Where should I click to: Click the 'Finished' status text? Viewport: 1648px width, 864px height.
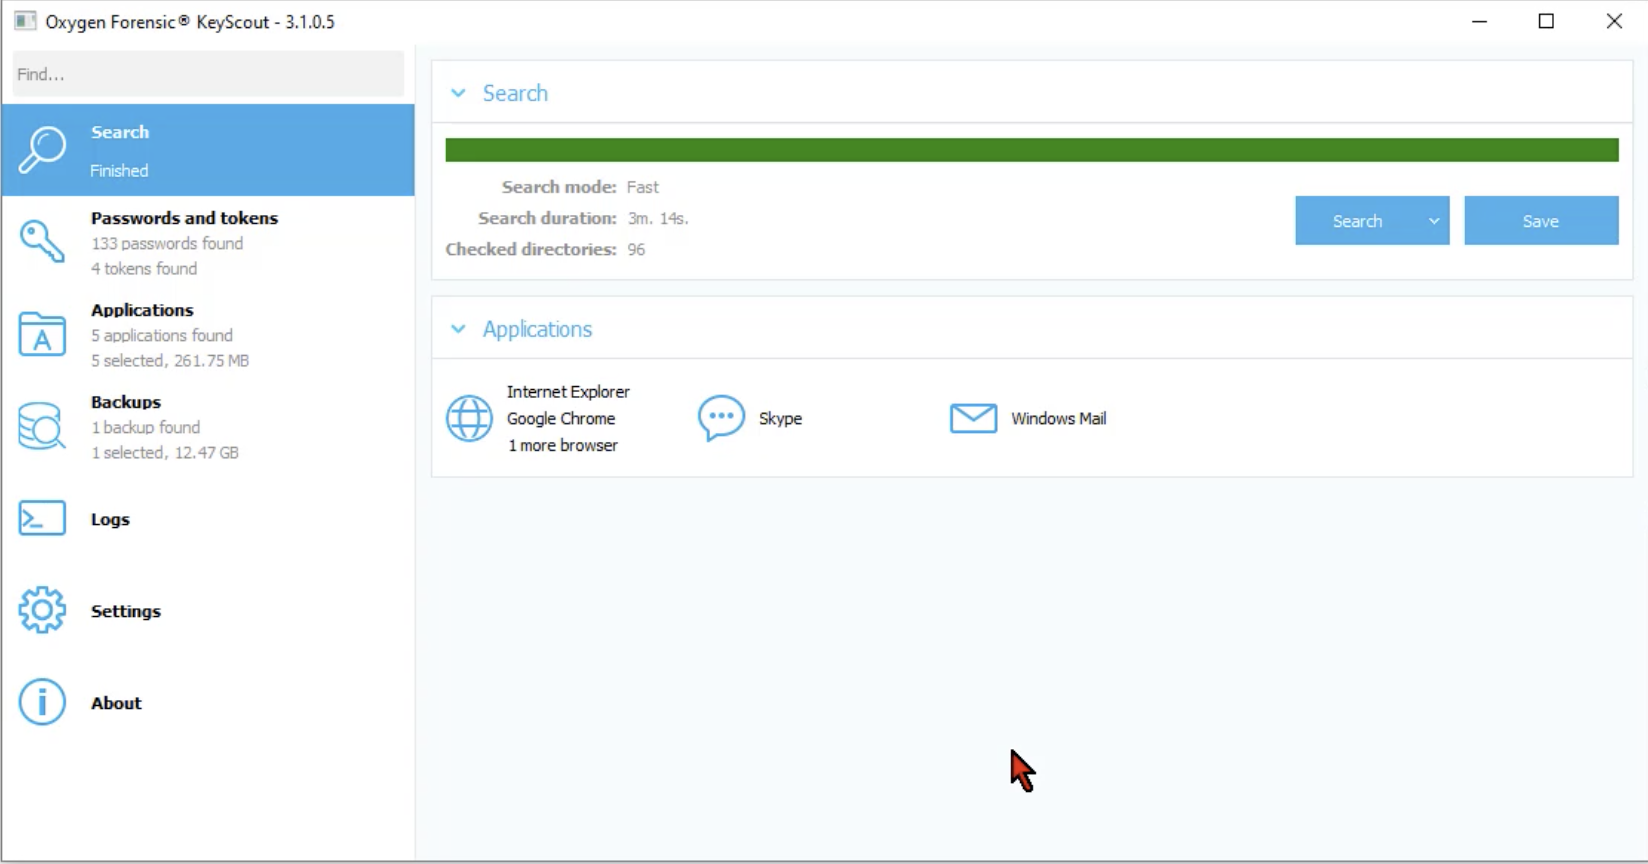pos(119,170)
